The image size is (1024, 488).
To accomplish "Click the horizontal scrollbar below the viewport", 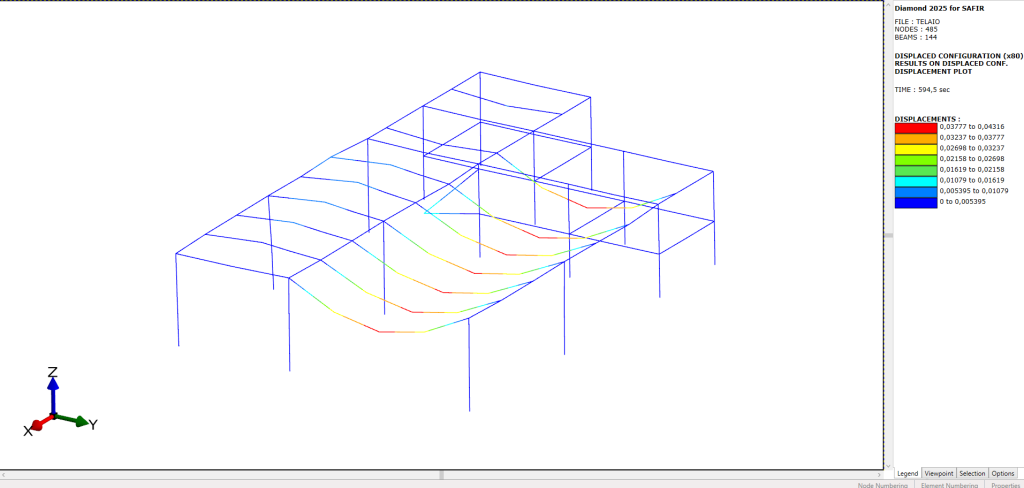I will [x=442, y=473].
